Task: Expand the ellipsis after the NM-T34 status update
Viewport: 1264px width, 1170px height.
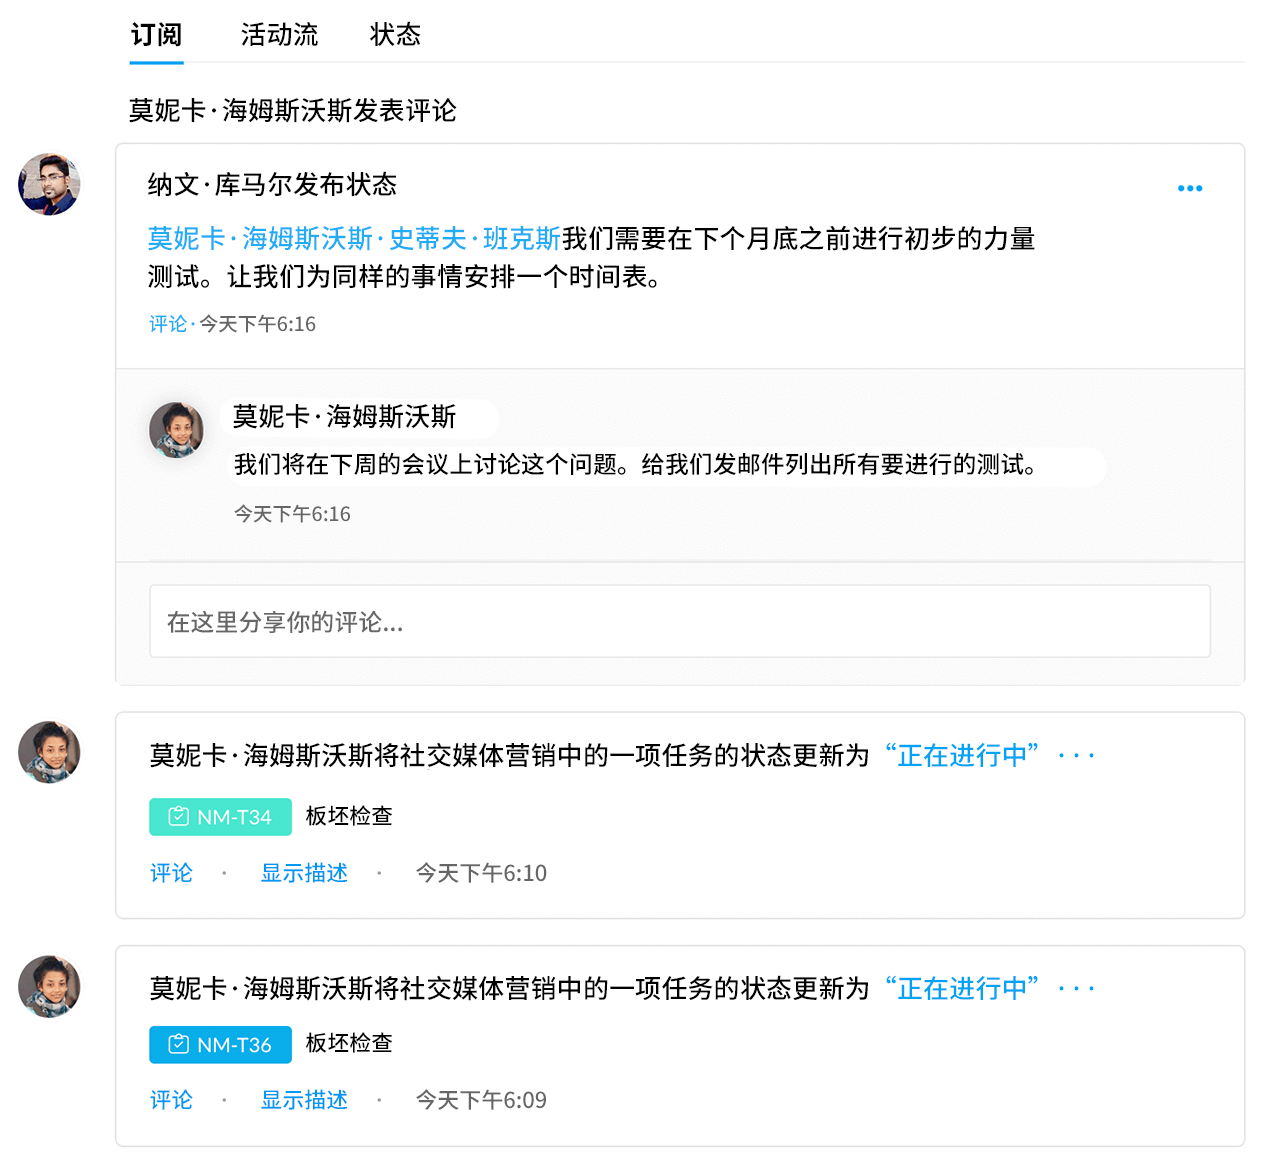Action: tap(1076, 756)
